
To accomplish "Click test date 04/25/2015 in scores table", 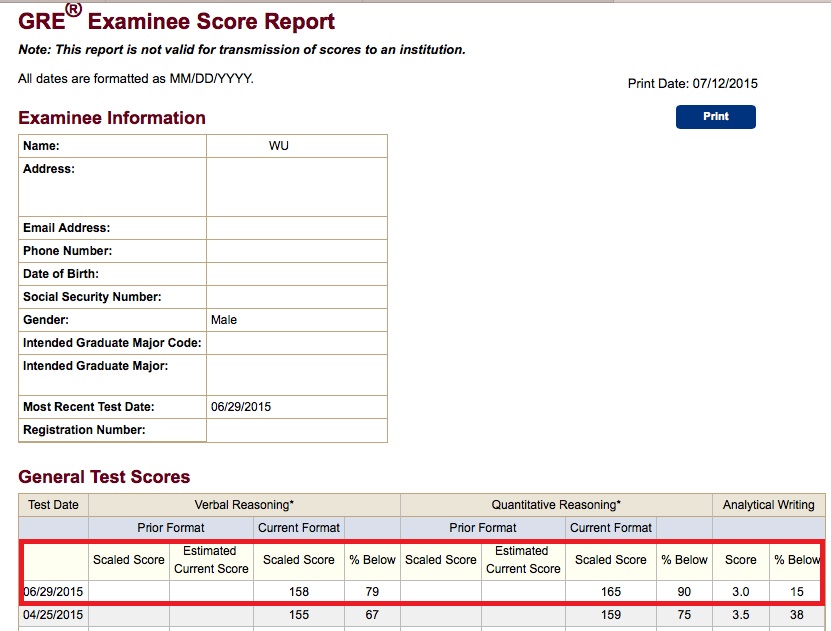I will (53, 615).
